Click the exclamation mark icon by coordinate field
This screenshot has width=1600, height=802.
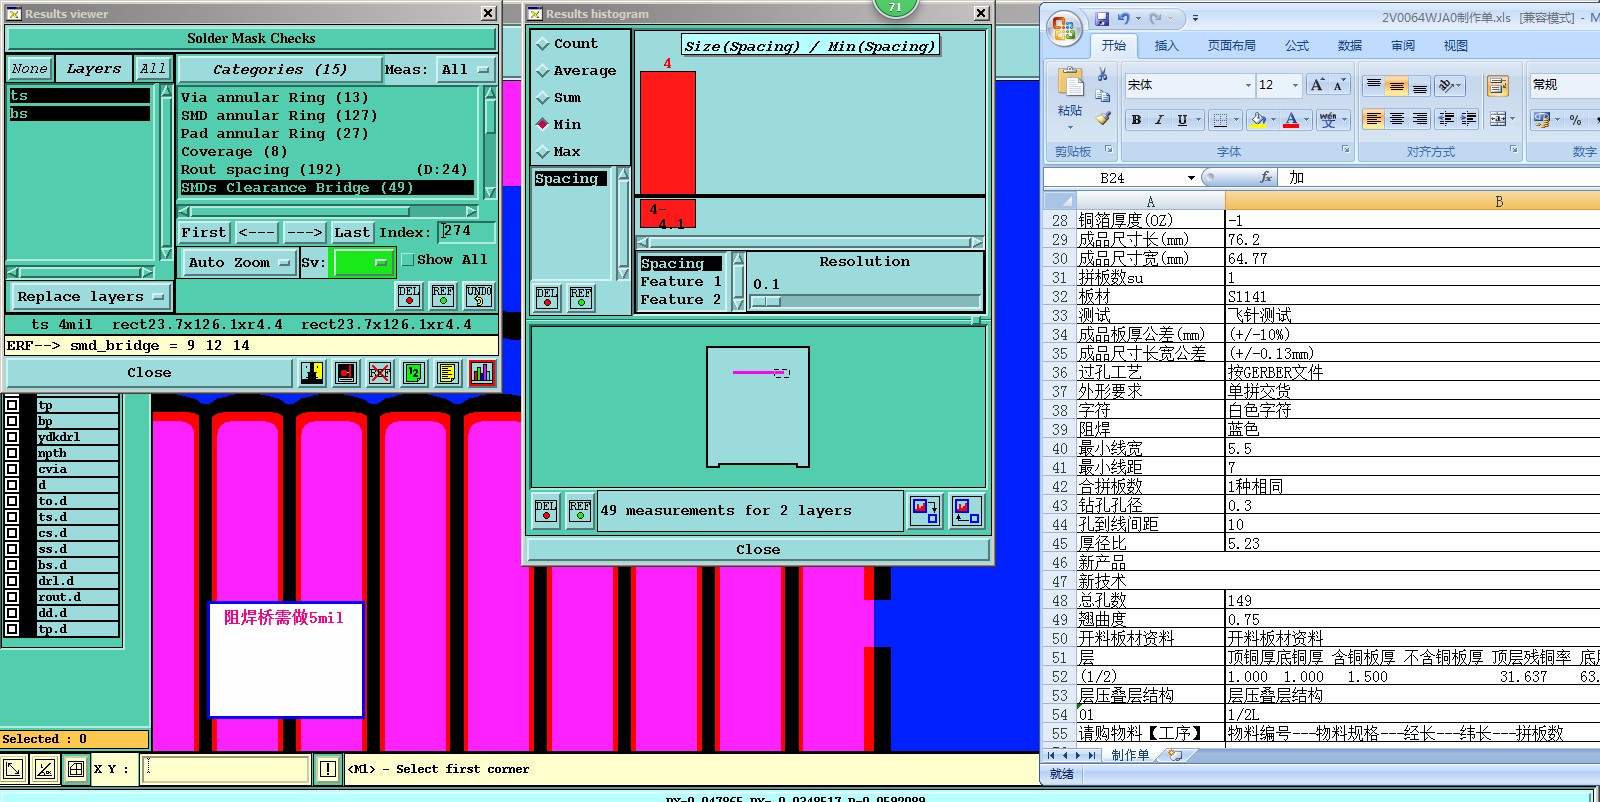pos(328,769)
